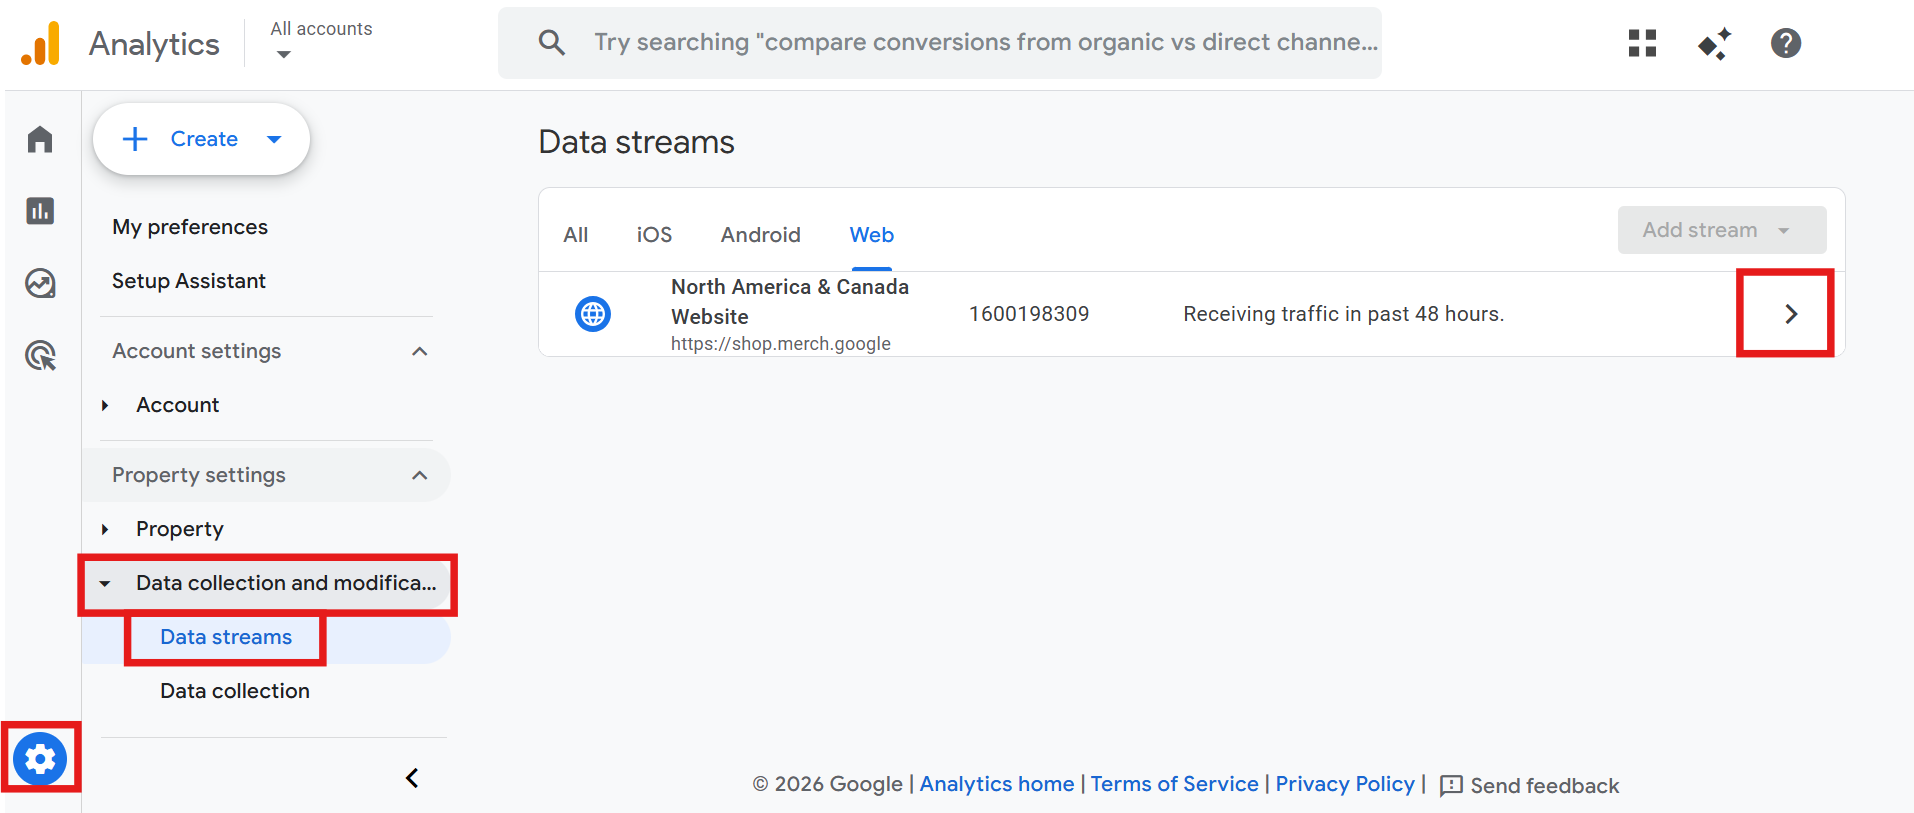Image resolution: width=1914 pixels, height=813 pixels.
Task: Collapse Data collection and modification item
Action: pyautogui.click(x=105, y=583)
